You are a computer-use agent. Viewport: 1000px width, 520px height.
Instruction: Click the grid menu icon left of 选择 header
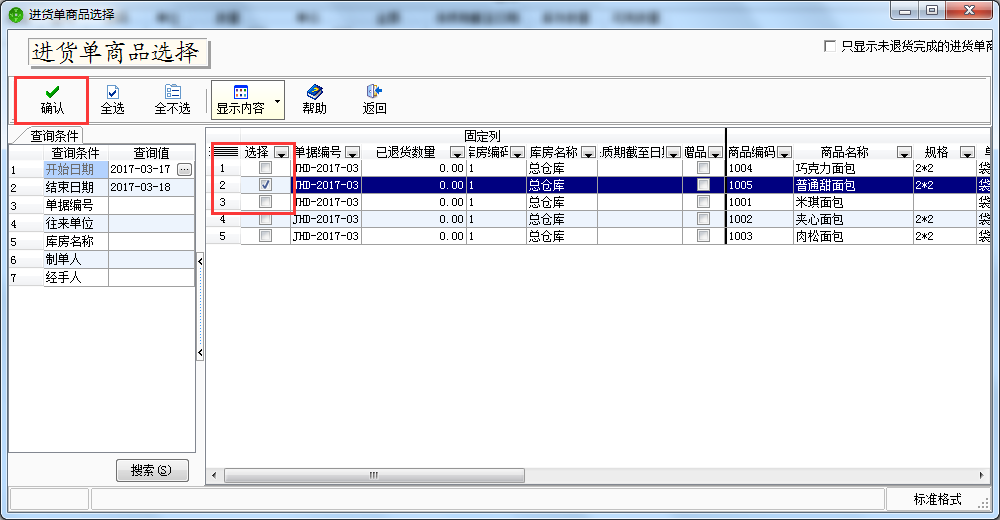(x=224, y=152)
